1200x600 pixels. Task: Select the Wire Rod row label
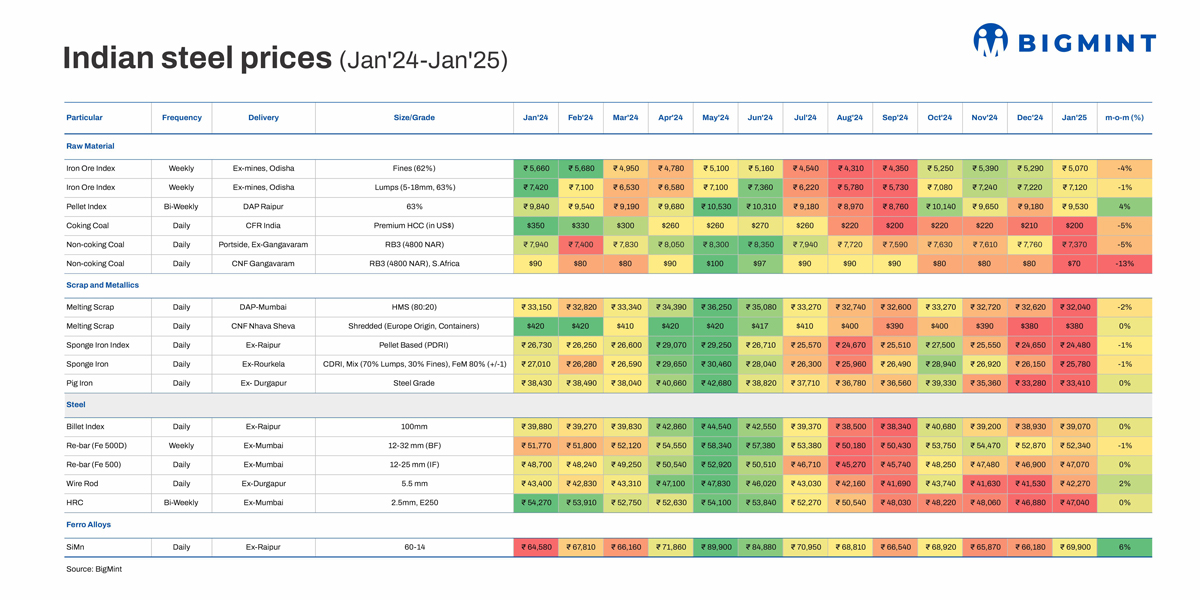[x=82, y=484]
